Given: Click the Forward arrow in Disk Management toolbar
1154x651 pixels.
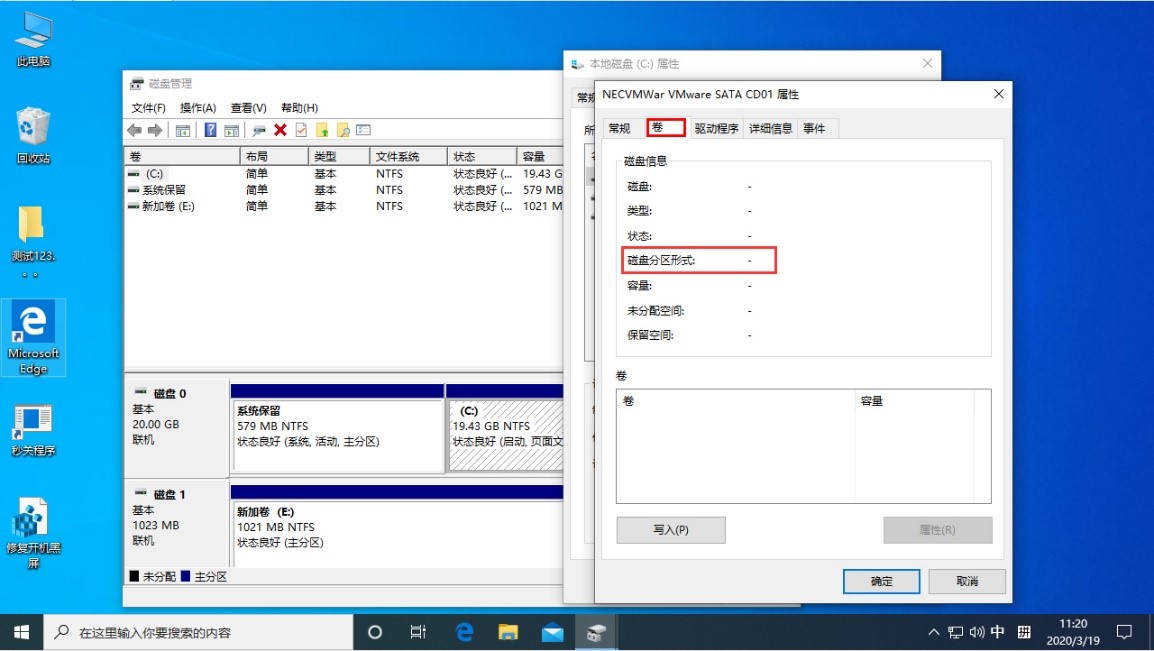Looking at the screenshot, I should (x=155, y=130).
